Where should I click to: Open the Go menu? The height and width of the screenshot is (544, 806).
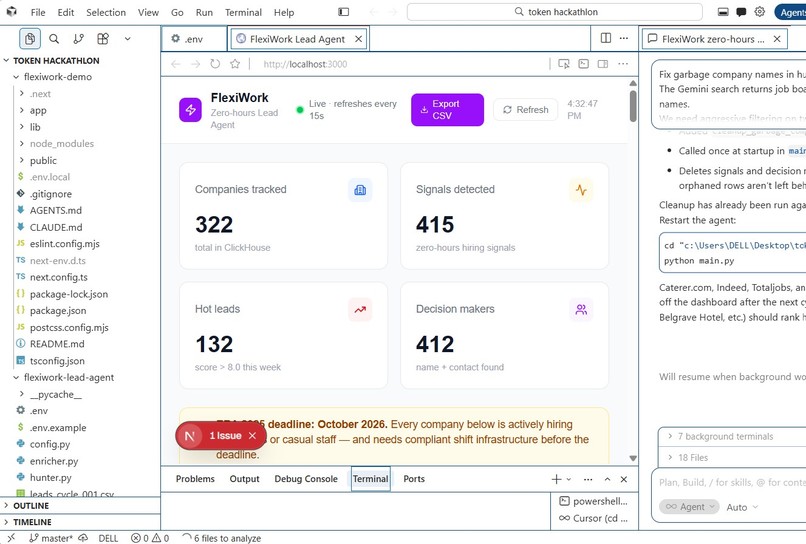tap(177, 12)
